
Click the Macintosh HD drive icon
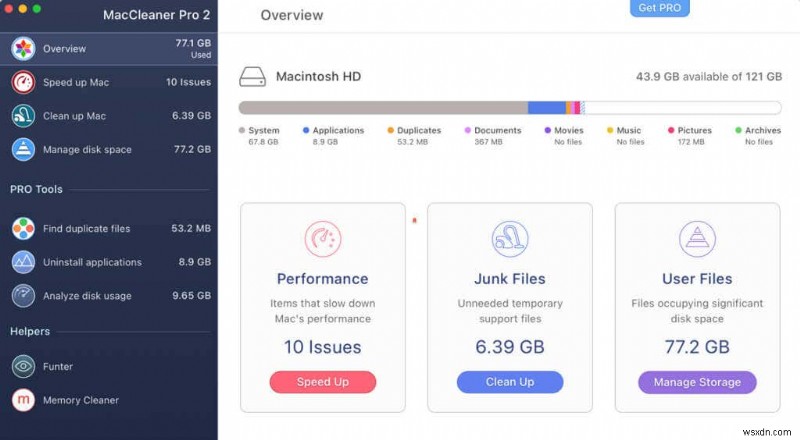pos(253,77)
